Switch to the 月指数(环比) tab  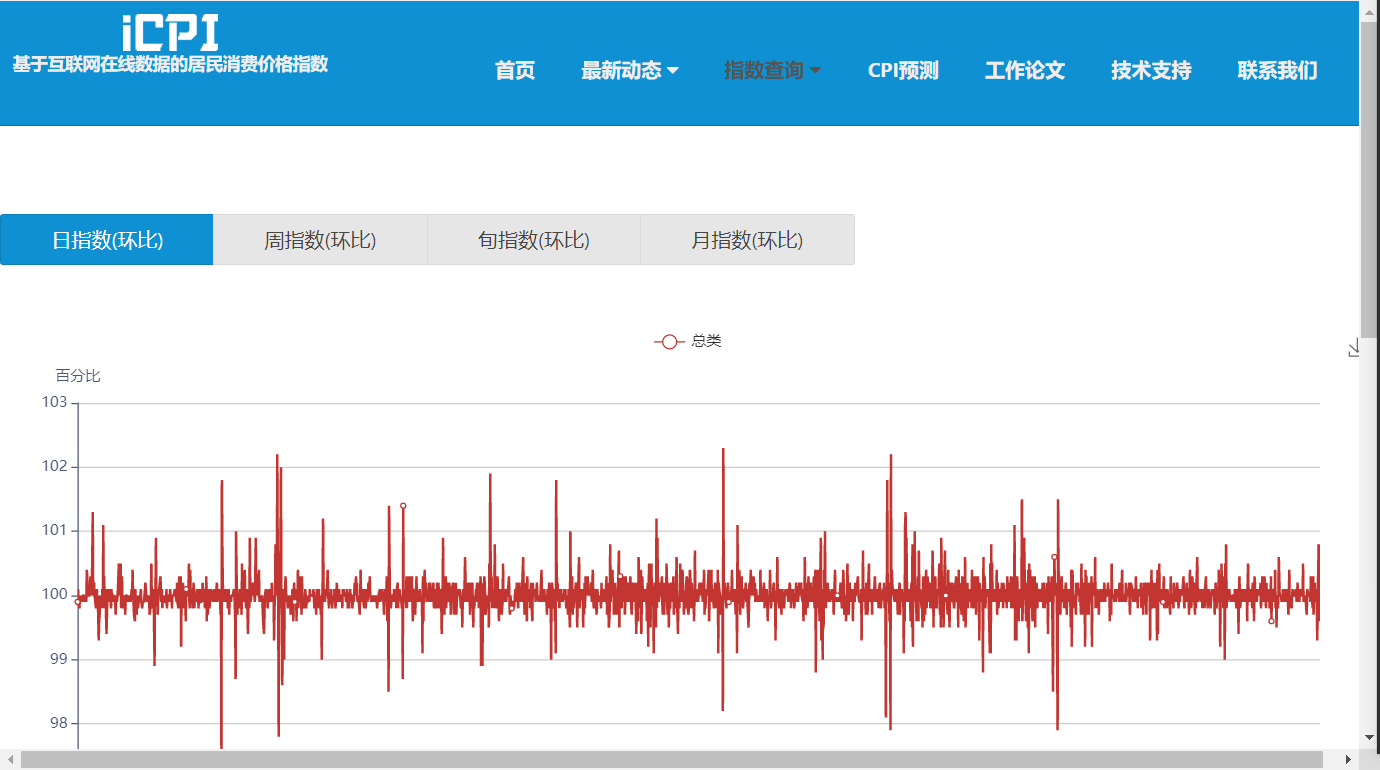pos(747,240)
